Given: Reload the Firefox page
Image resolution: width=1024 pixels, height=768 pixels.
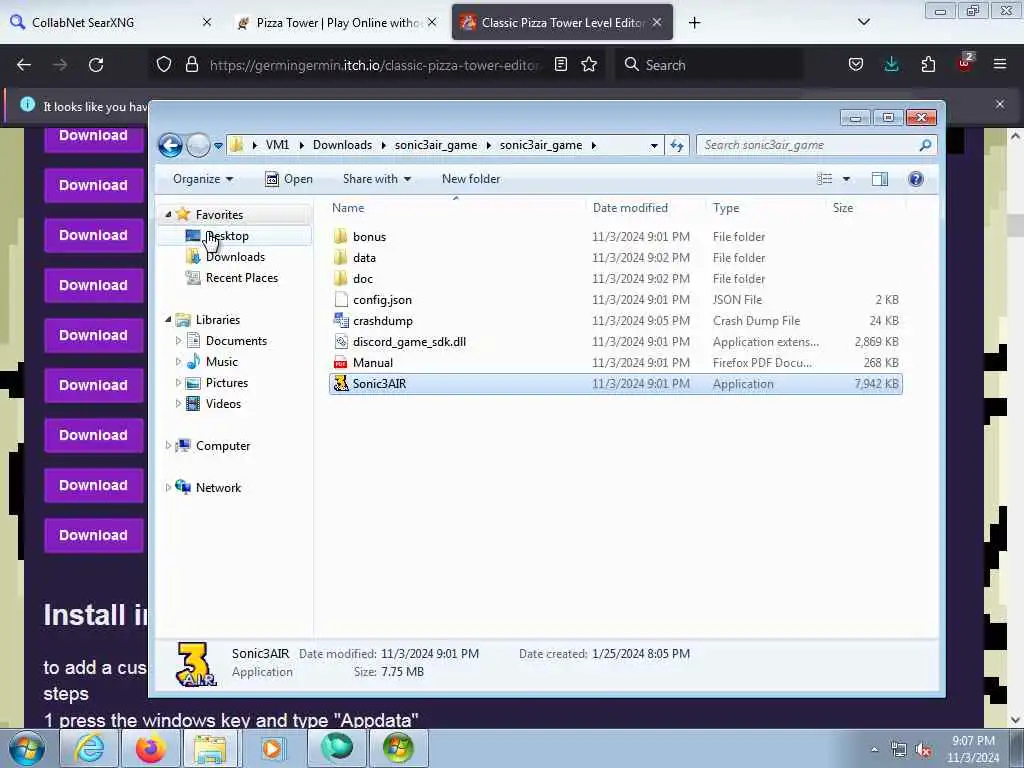Looking at the screenshot, I should pos(96,65).
